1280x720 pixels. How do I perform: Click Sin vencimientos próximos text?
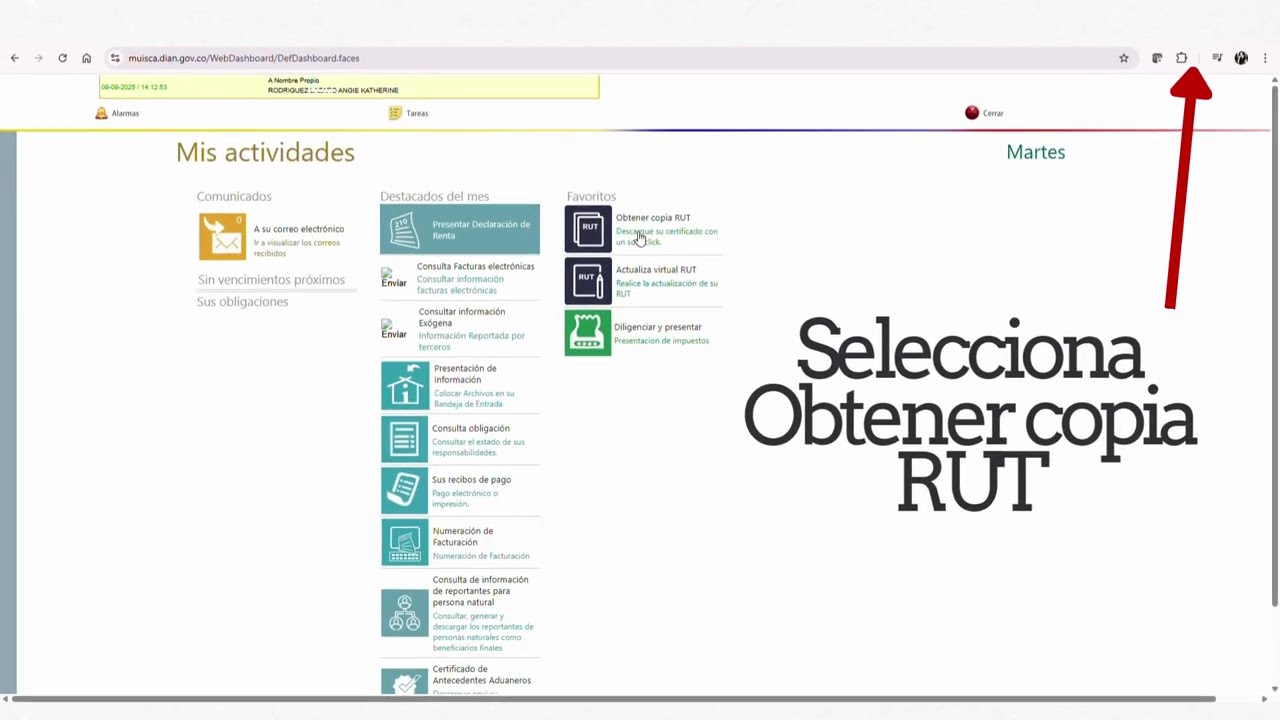(271, 280)
